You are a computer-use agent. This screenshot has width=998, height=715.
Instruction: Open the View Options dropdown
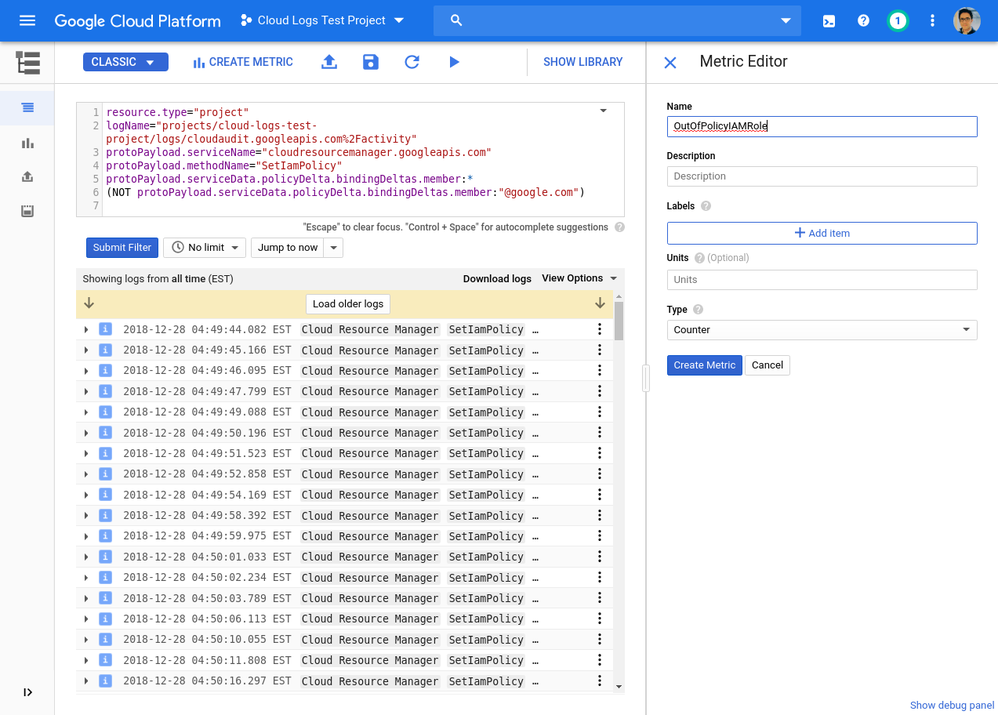click(579, 278)
